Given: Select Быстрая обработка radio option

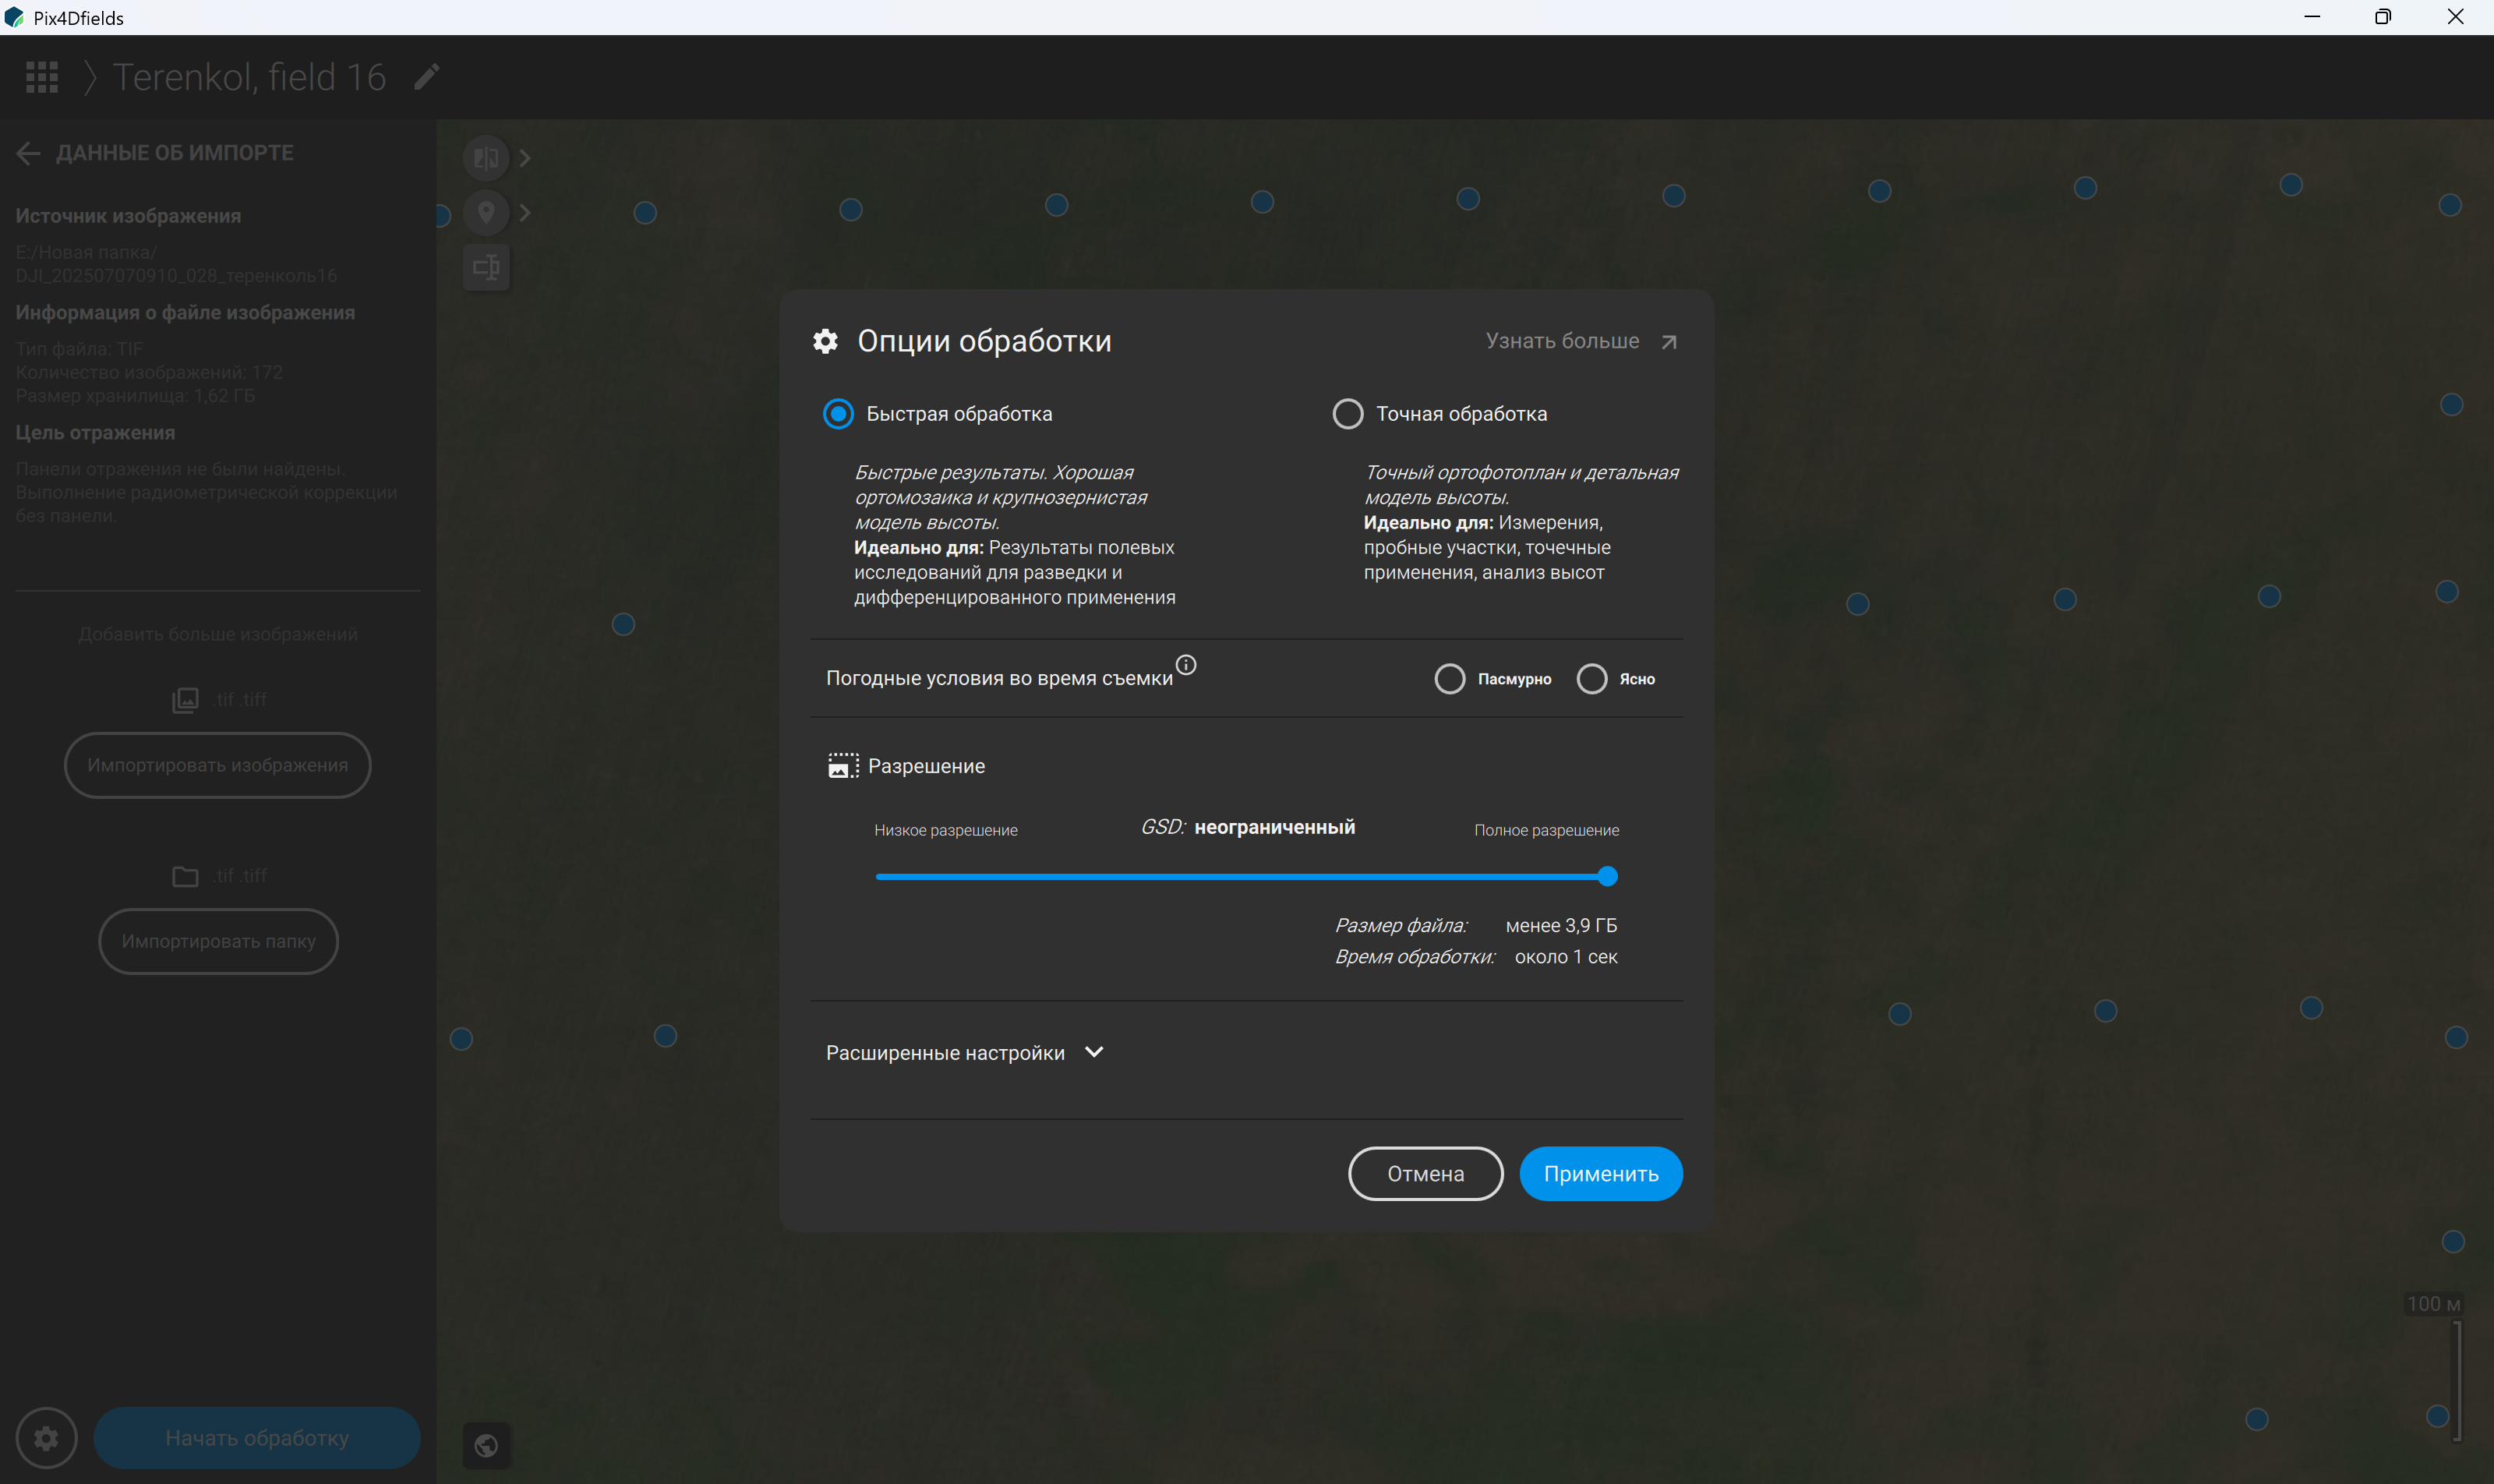Looking at the screenshot, I should coord(838,414).
